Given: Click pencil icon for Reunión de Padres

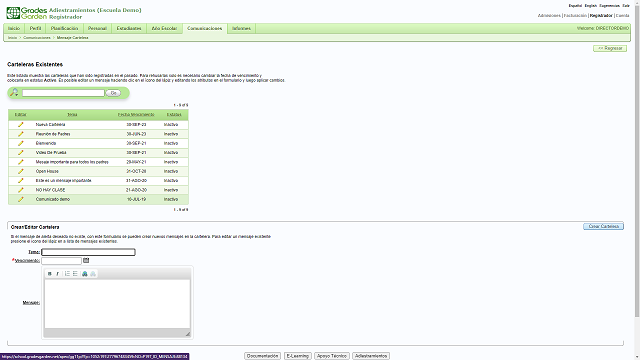Looking at the screenshot, I should click(20, 134).
